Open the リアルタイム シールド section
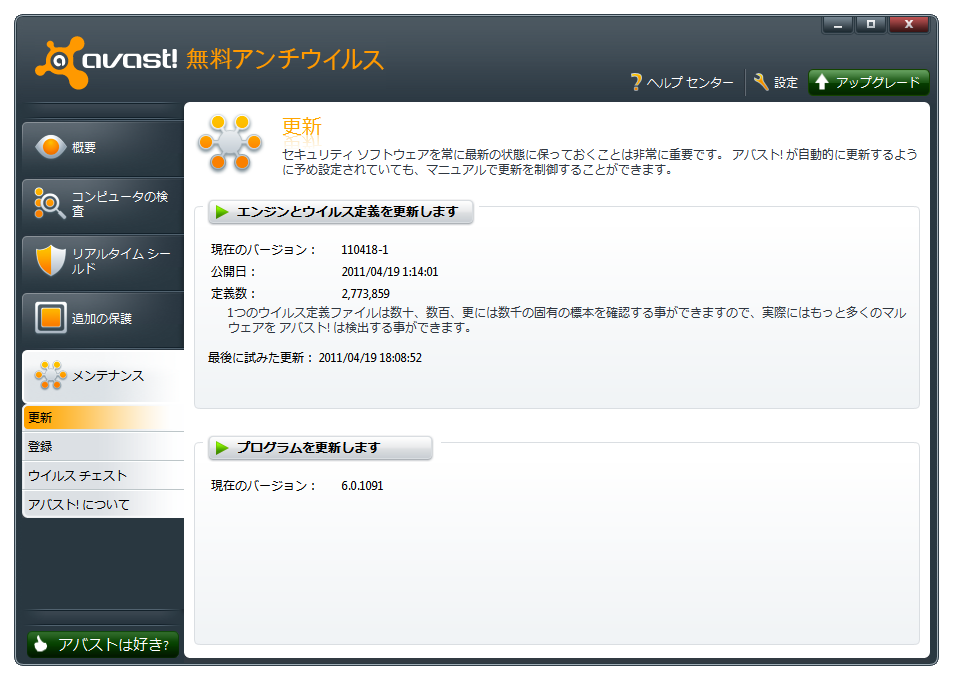Image resolution: width=957 pixels, height=684 pixels. (x=103, y=261)
